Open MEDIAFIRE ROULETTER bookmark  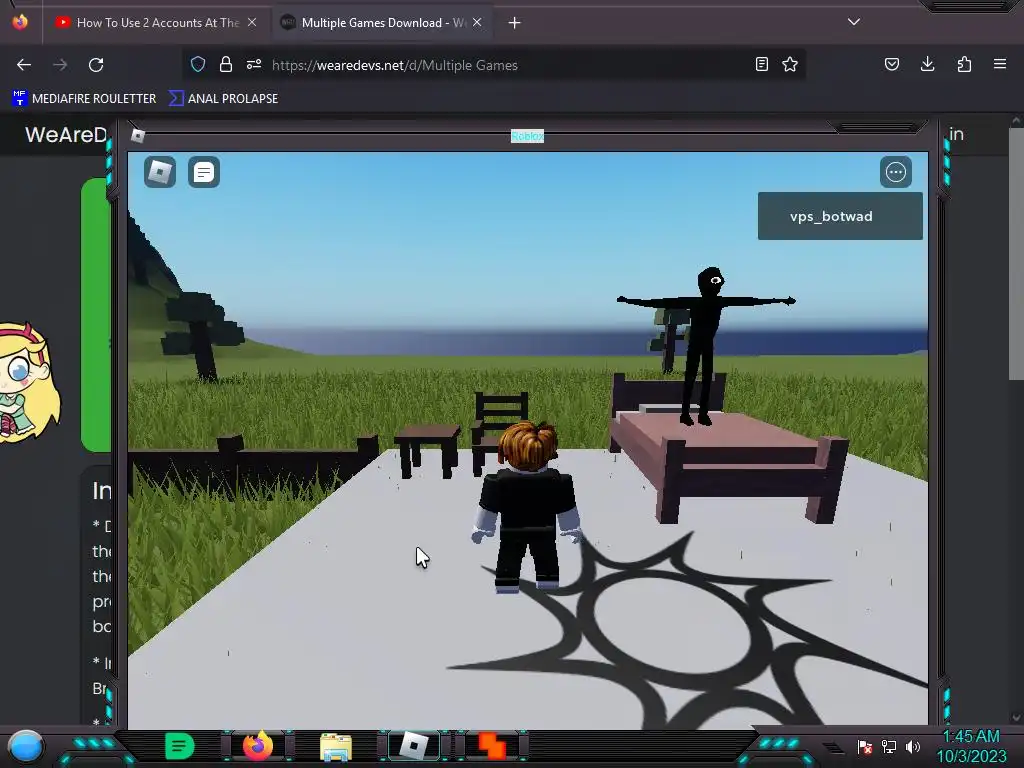[84, 99]
